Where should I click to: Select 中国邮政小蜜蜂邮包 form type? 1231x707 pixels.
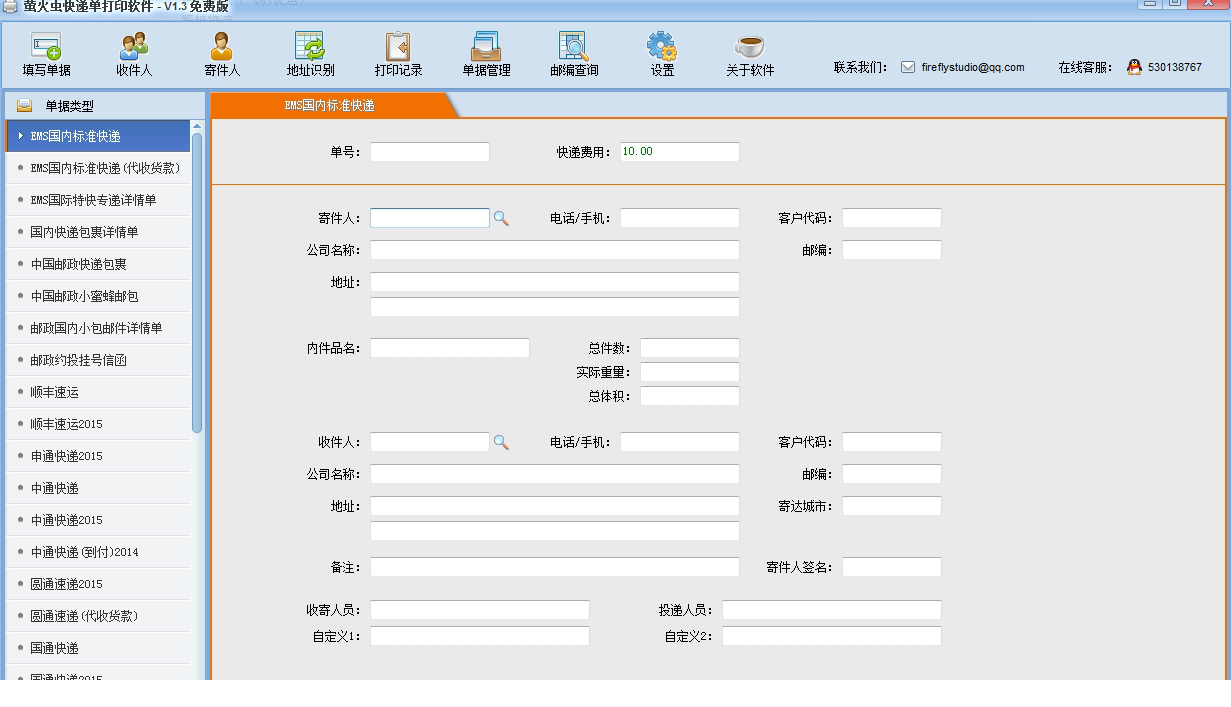click(x=98, y=296)
